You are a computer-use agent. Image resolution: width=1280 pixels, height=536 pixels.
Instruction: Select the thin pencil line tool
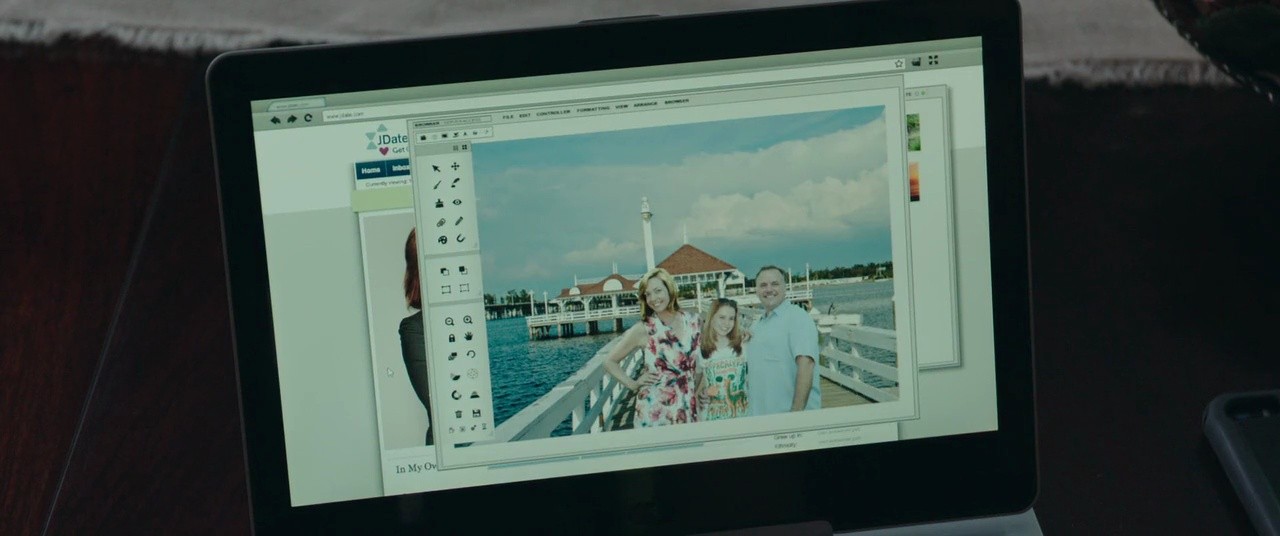point(437,184)
